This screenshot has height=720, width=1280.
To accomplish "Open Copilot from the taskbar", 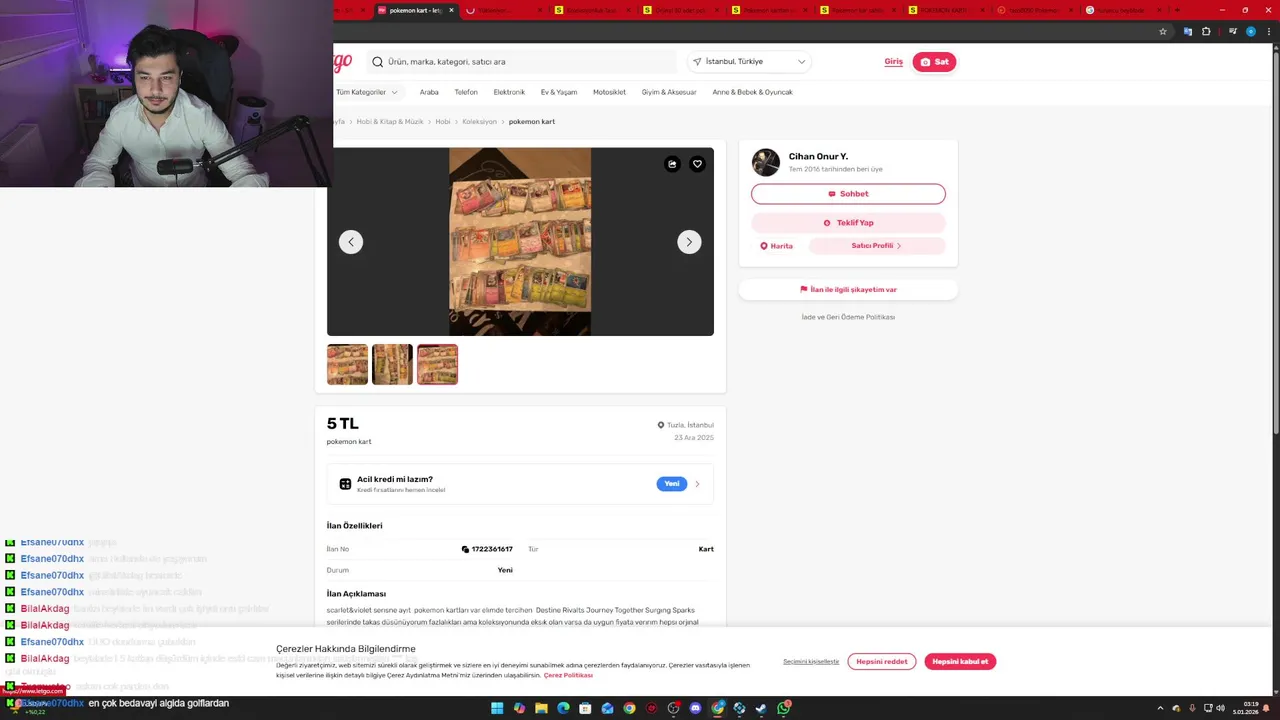I will point(519,708).
